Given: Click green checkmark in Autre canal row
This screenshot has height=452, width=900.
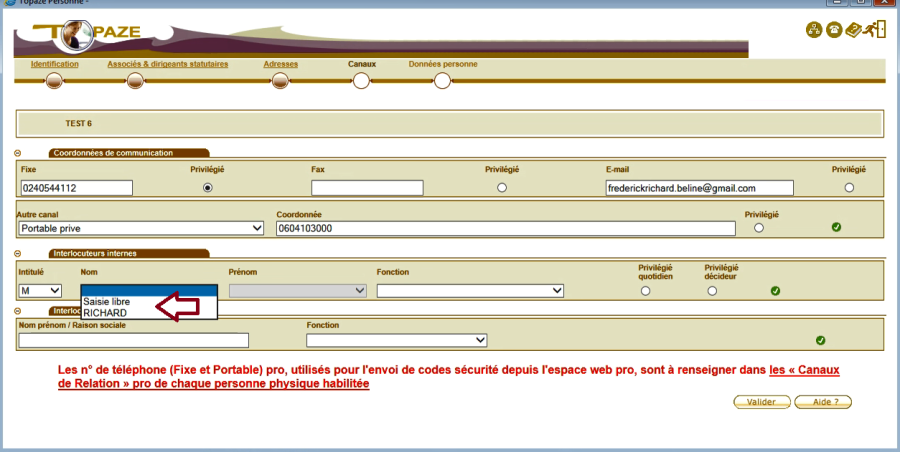Looking at the screenshot, I should point(836,227).
